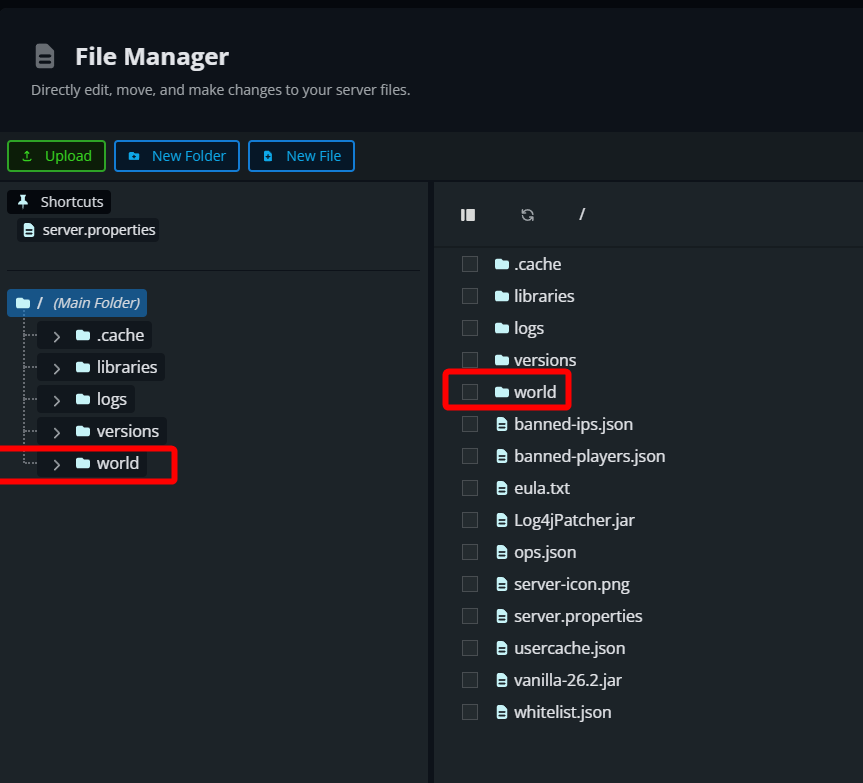This screenshot has height=783, width=863.
Task: Open usercache.json file
Action: (x=570, y=648)
